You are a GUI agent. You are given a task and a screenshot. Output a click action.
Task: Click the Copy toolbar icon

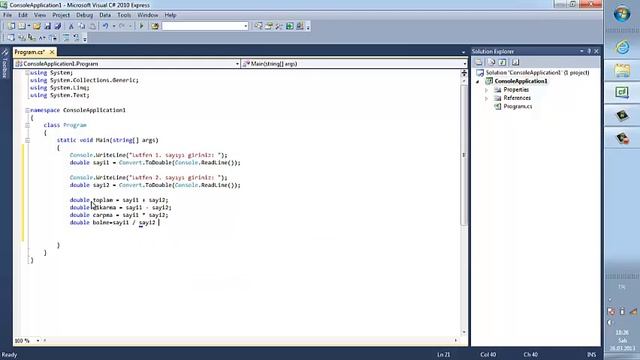(82, 26)
